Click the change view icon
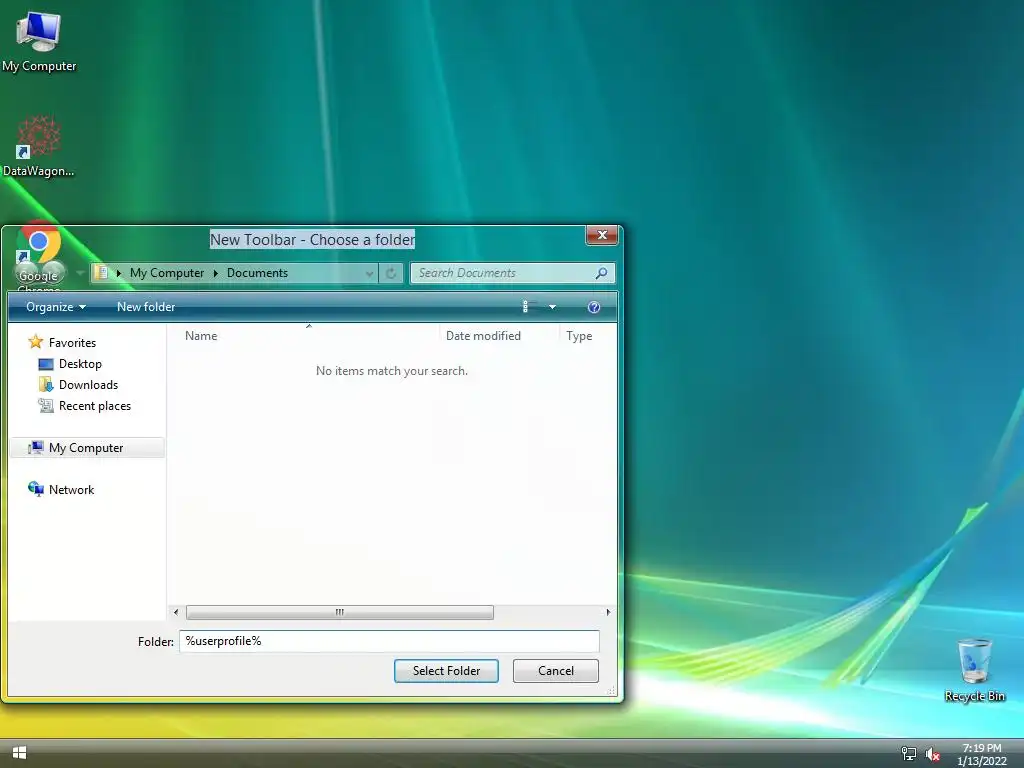This screenshot has height=768, width=1024. pos(530,306)
